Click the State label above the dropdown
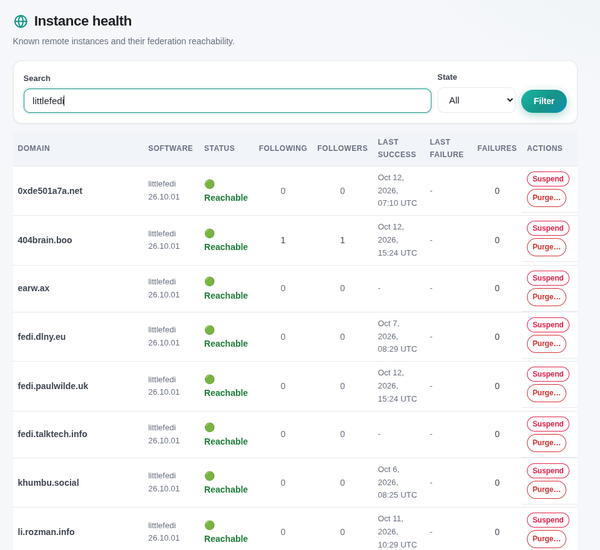Viewport: 600px width, 550px height. point(447,77)
